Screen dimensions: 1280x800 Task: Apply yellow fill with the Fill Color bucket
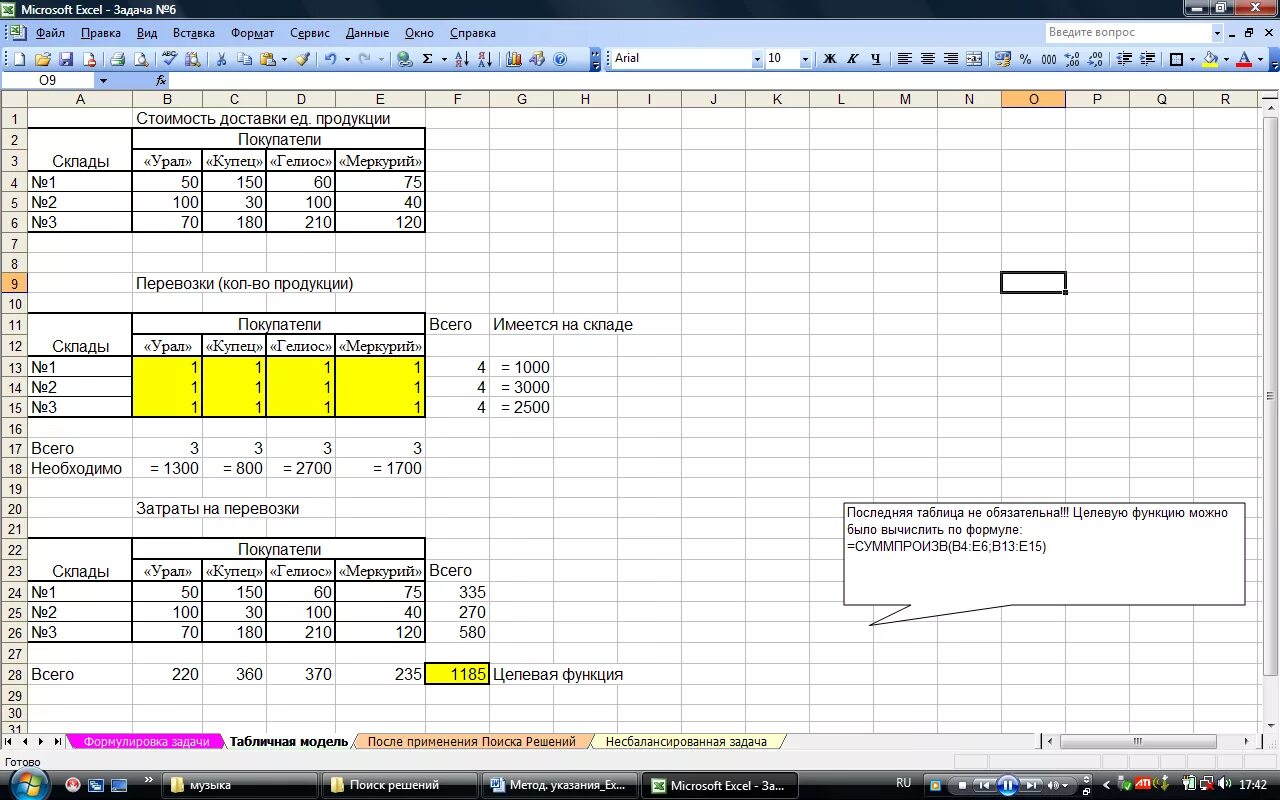tap(1210, 59)
